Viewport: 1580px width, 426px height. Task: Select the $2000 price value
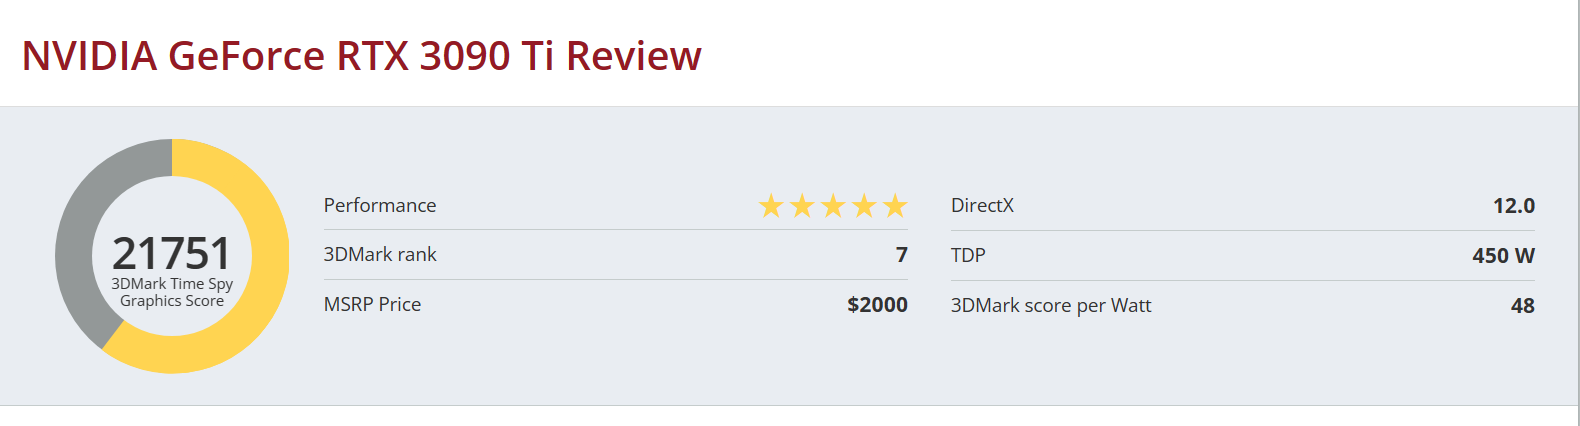877,304
